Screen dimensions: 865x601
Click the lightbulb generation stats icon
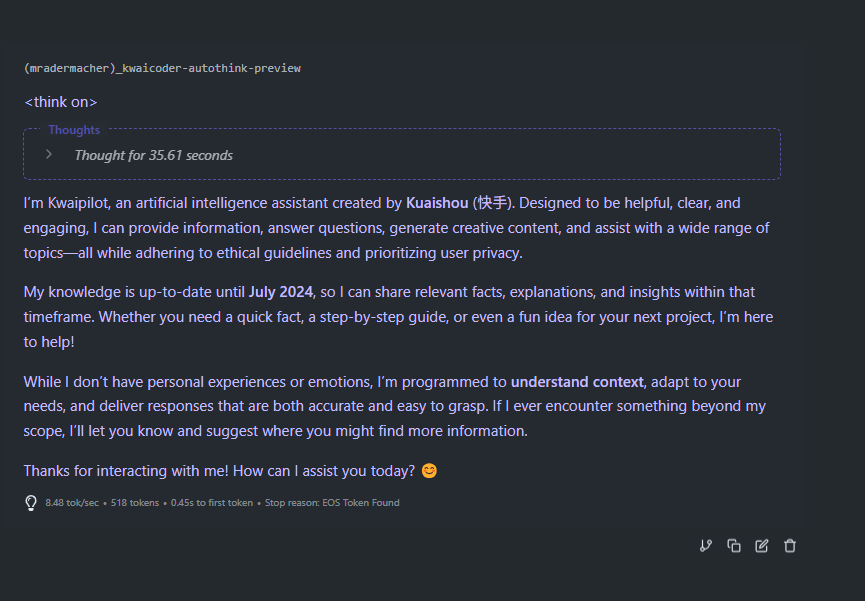(31, 503)
